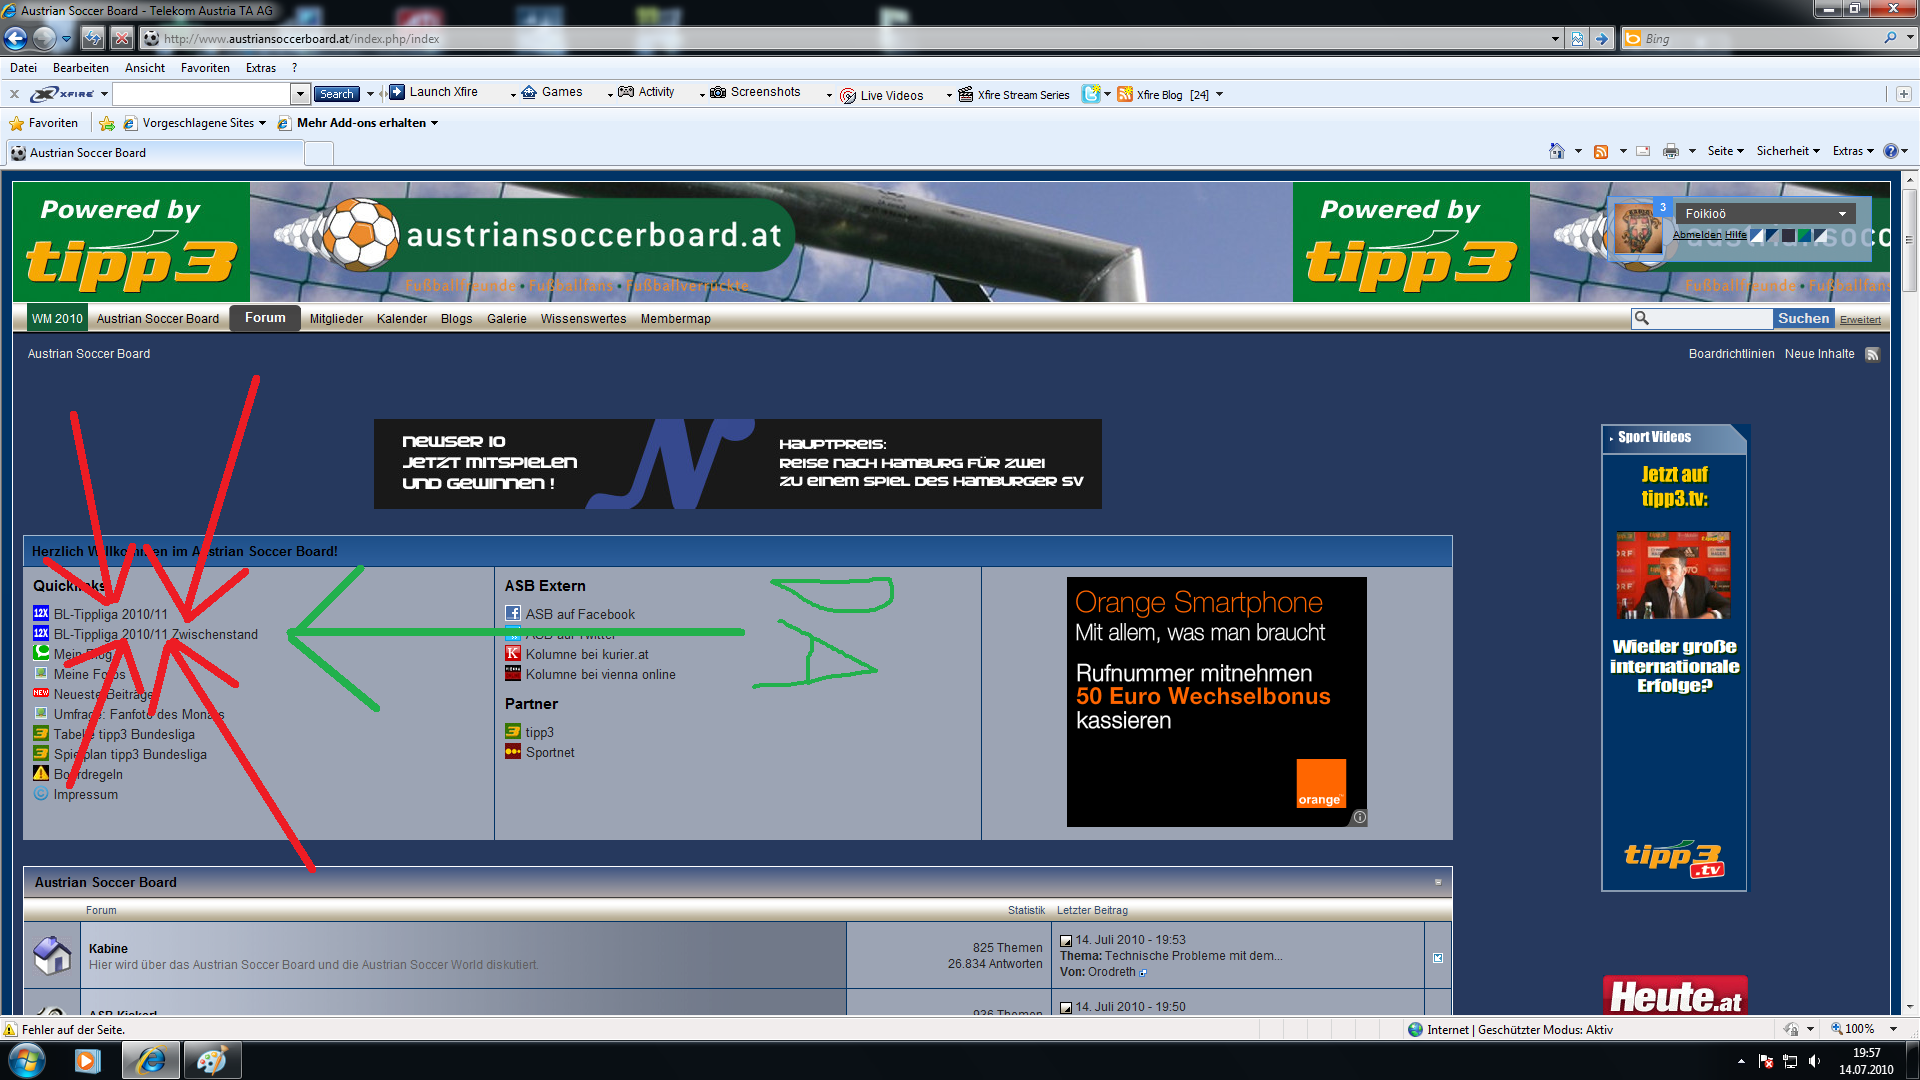This screenshot has height=1080, width=1920.
Task: Refresh the page with the reload icon
Action: (x=92, y=38)
